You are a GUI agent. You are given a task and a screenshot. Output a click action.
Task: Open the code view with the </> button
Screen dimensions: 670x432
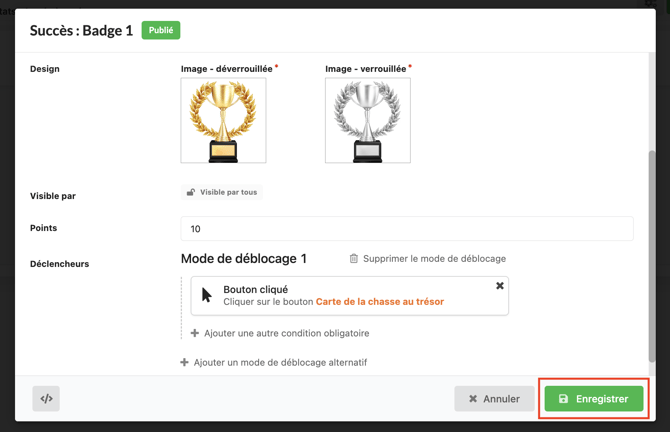(x=46, y=398)
